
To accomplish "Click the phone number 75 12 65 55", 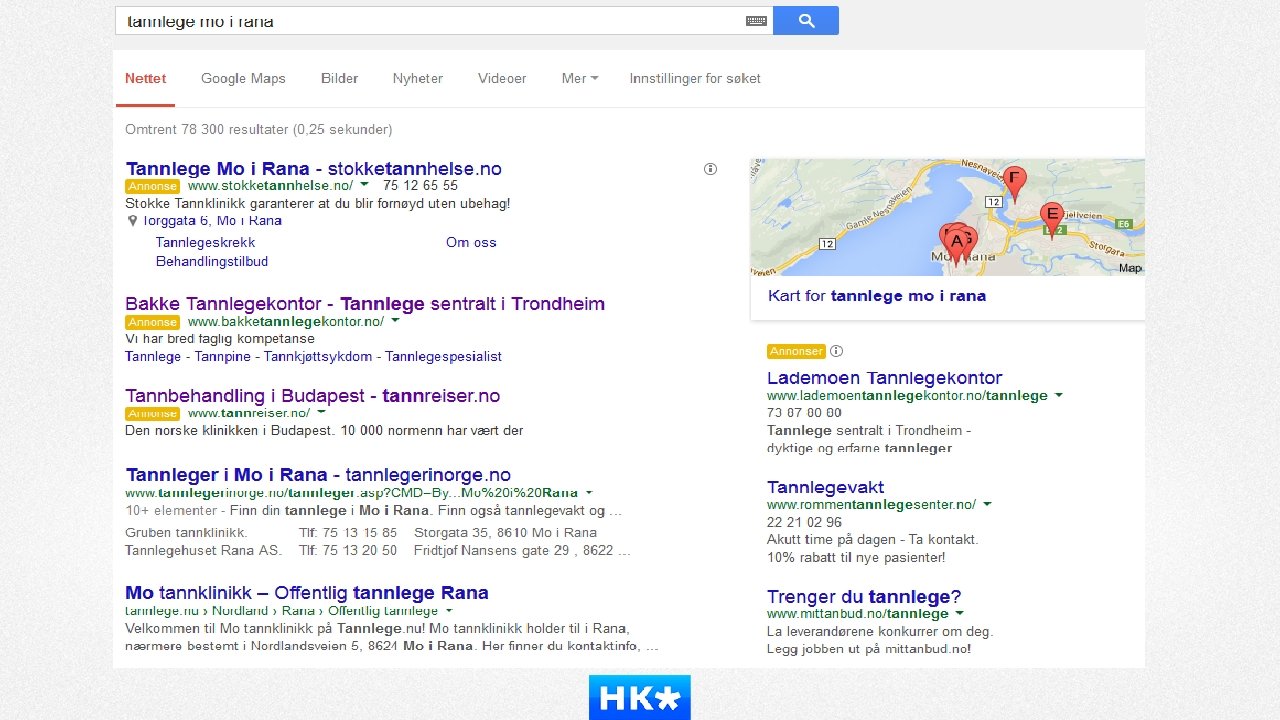I will 420,186.
